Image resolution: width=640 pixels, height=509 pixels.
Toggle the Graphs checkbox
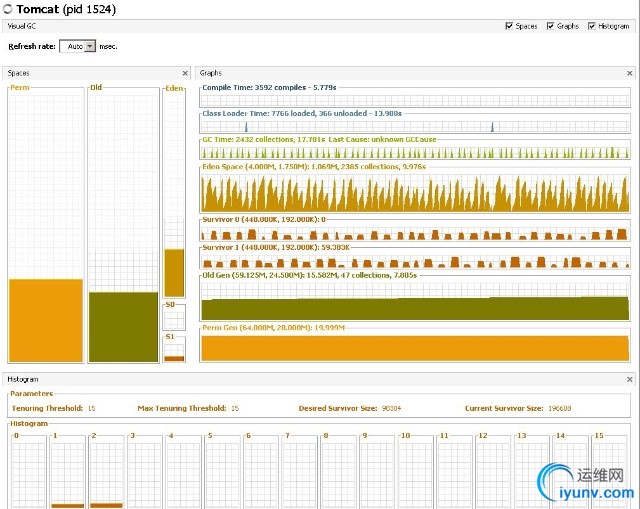click(x=551, y=26)
